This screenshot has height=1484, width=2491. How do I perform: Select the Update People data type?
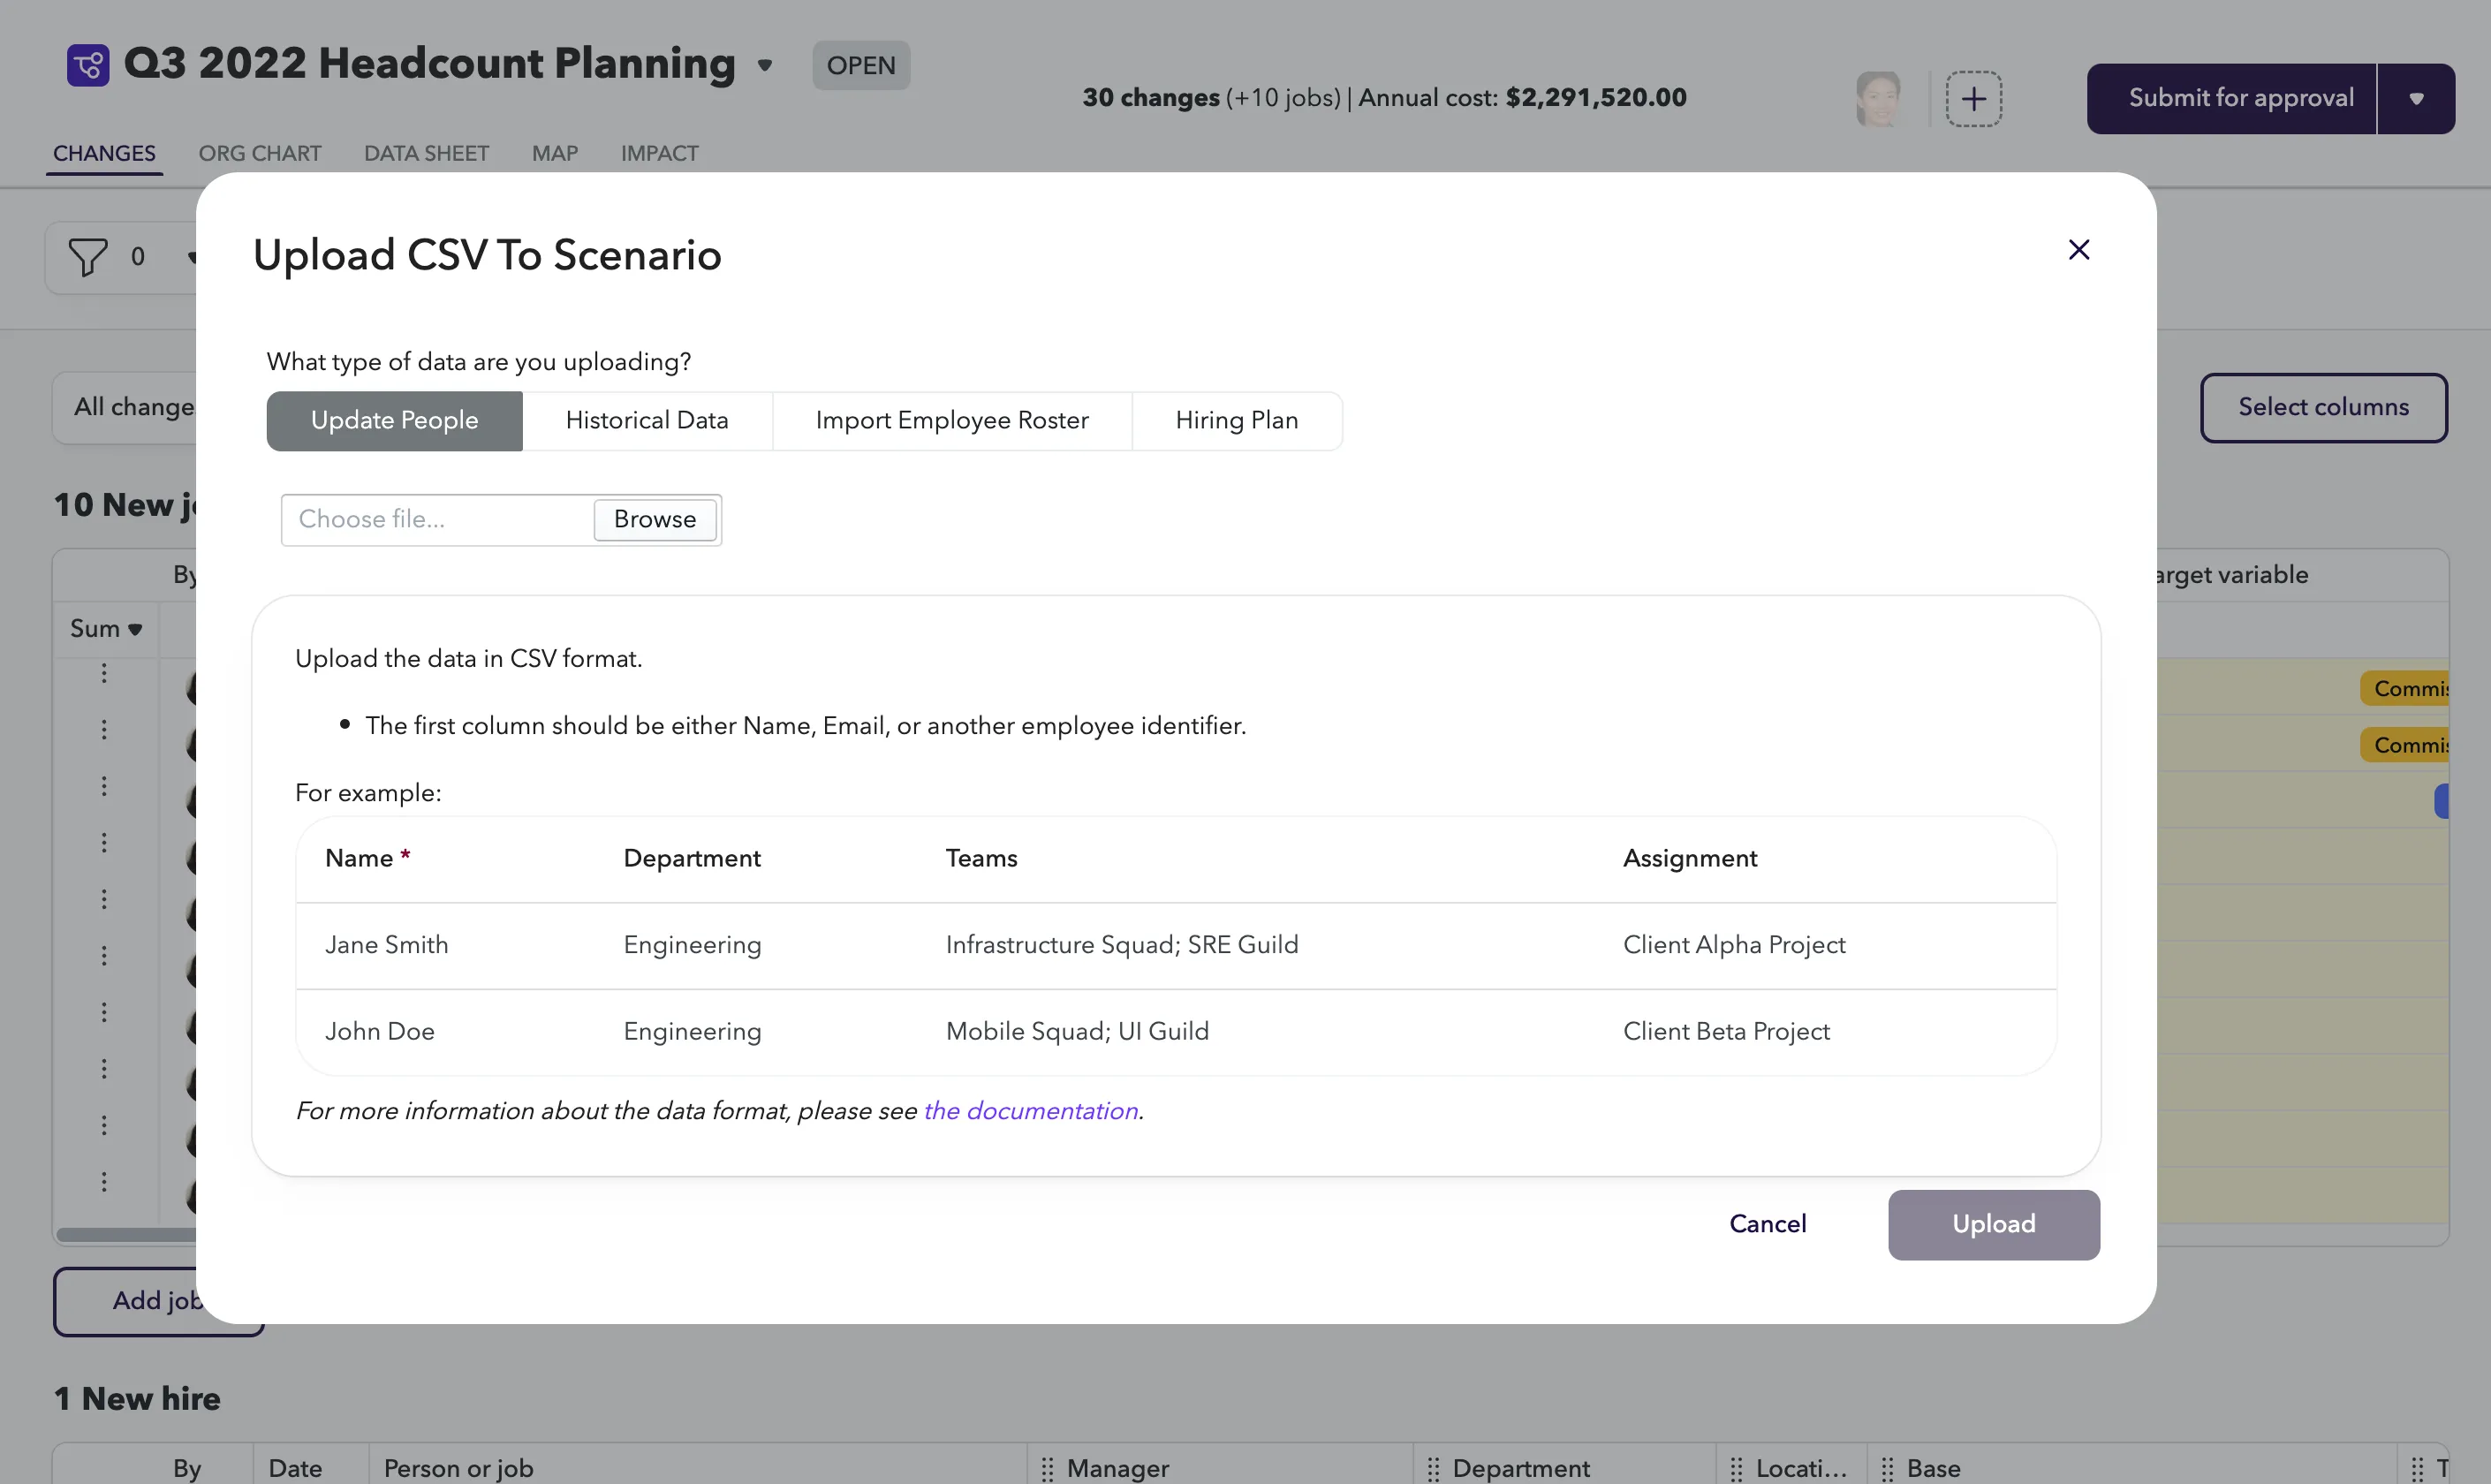tap(394, 420)
